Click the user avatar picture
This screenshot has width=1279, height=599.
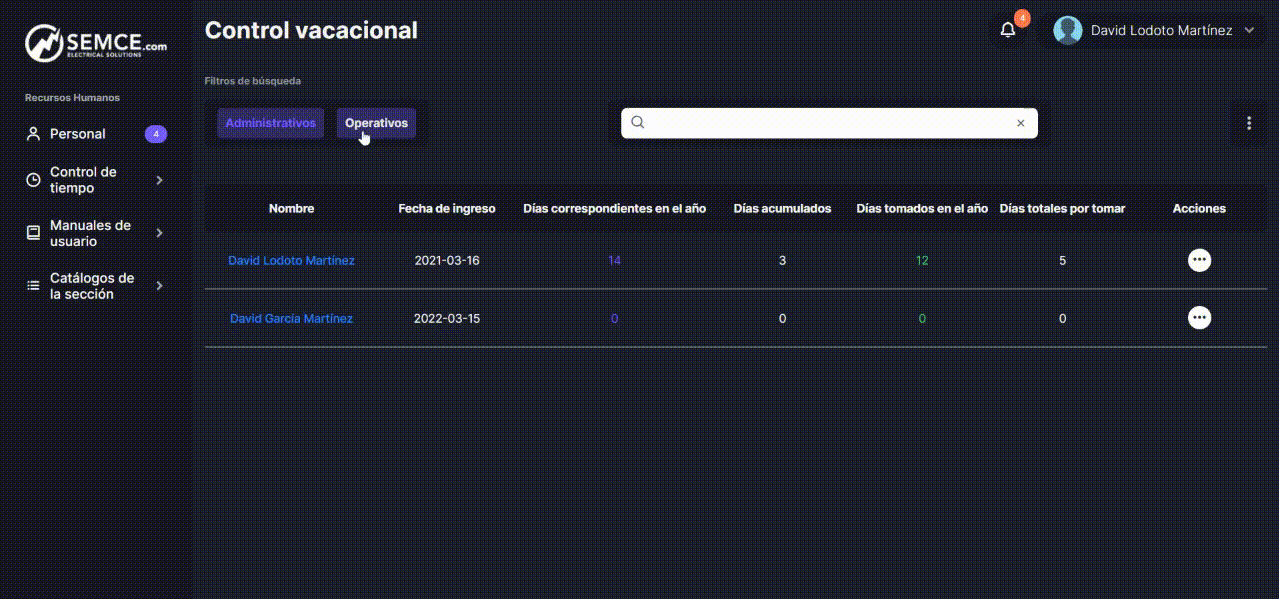(1068, 30)
